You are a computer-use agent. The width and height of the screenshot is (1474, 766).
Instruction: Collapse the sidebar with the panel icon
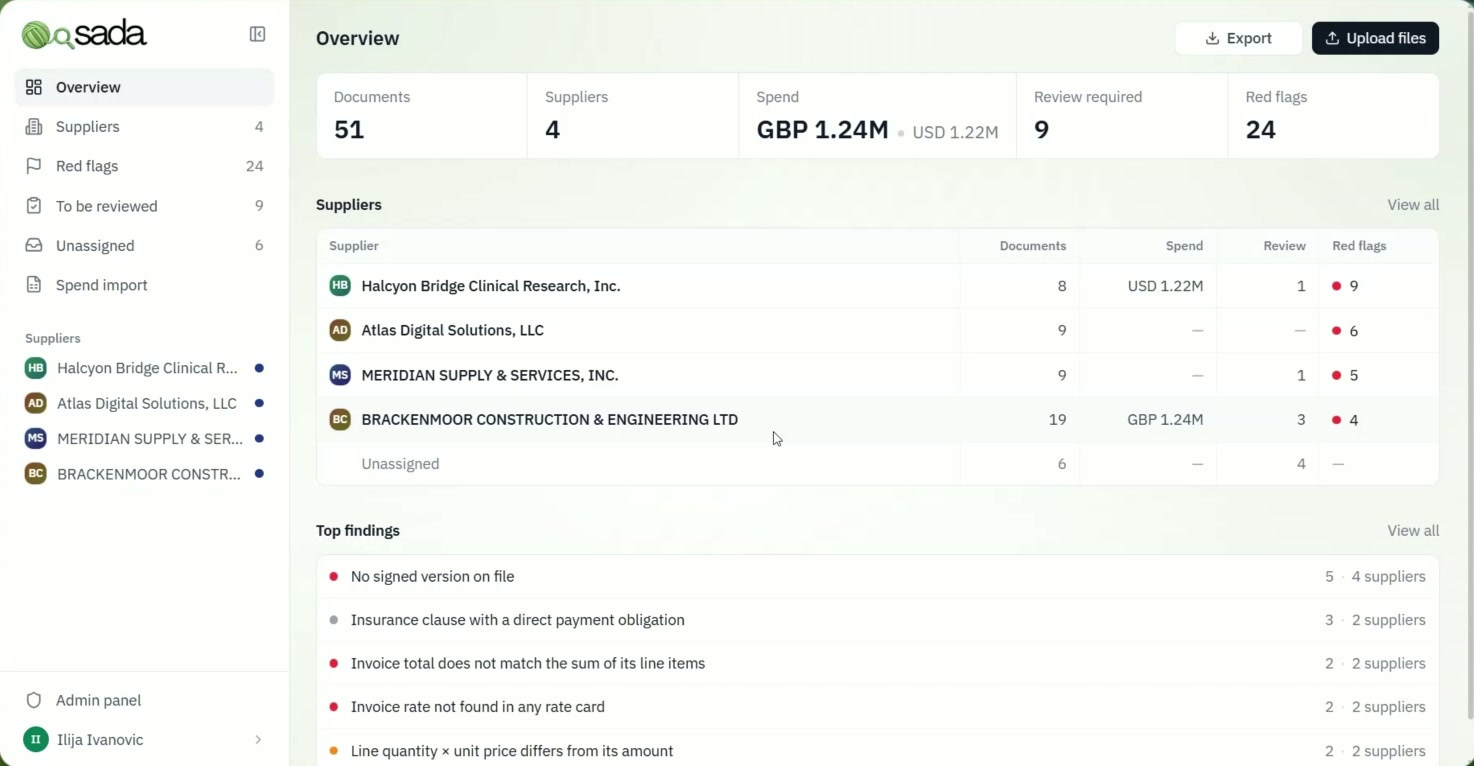tap(257, 35)
